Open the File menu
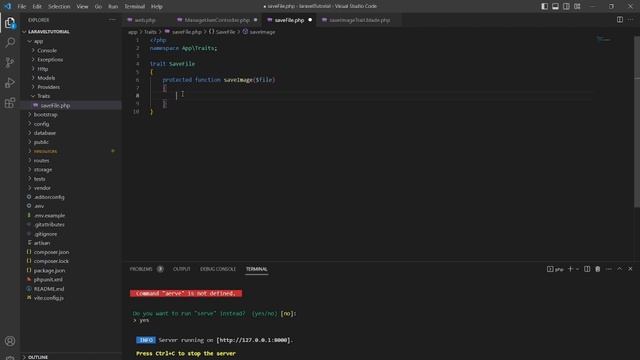 (x=22, y=7)
